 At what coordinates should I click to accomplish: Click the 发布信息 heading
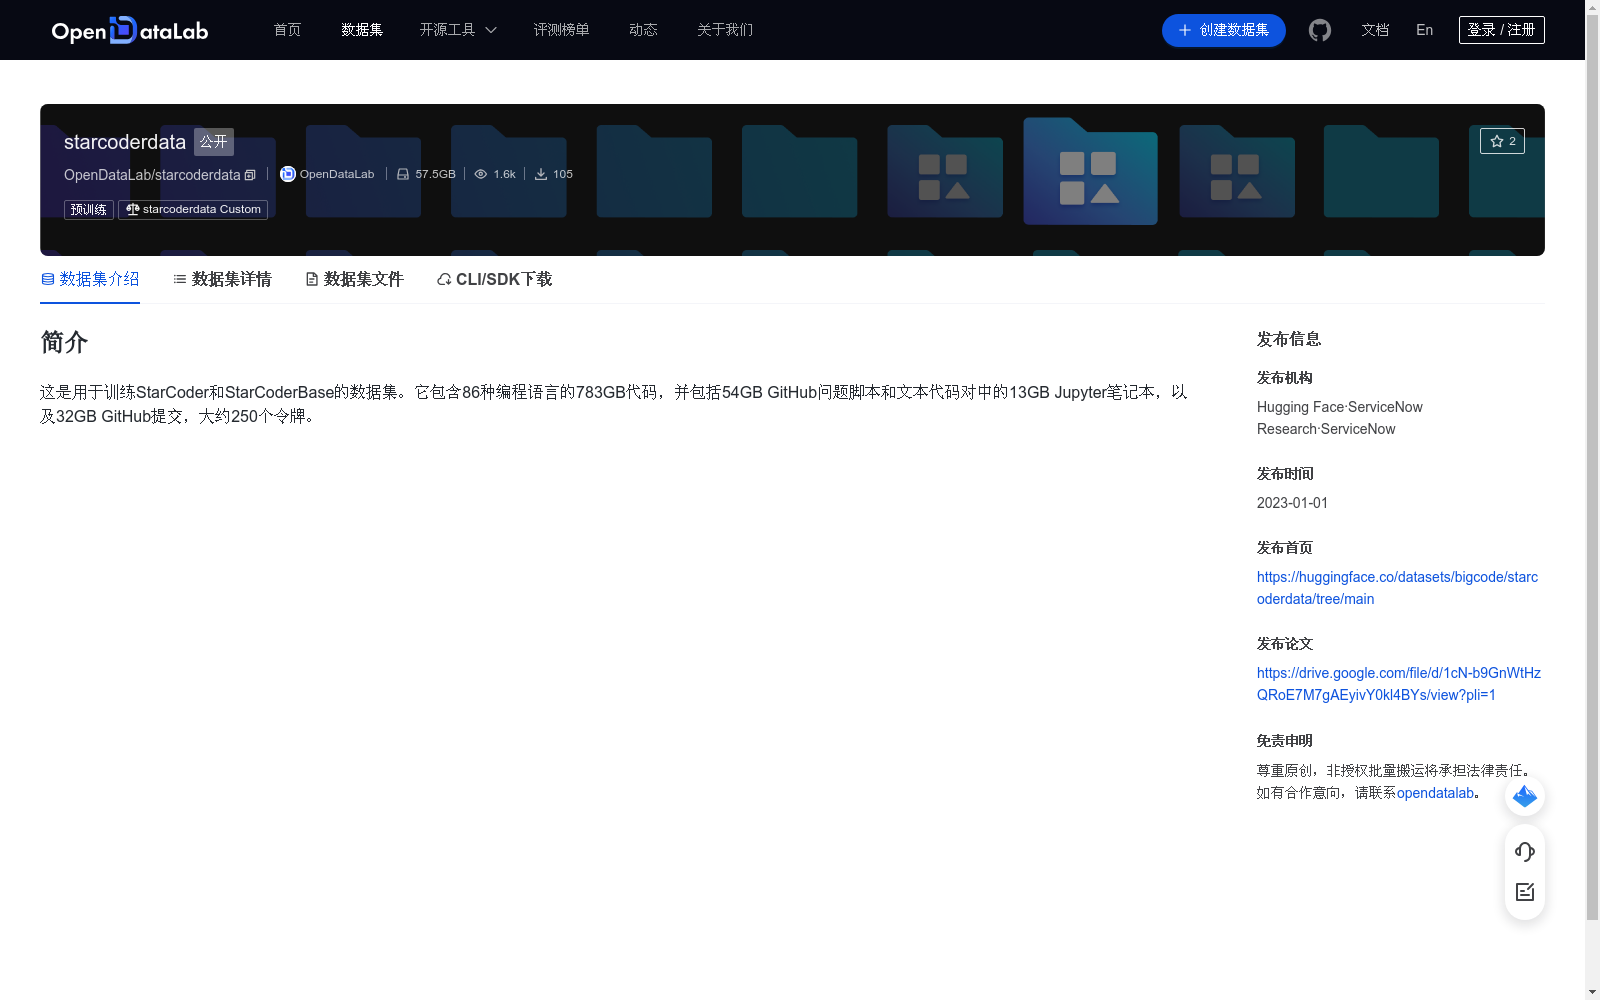tap(1289, 339)
